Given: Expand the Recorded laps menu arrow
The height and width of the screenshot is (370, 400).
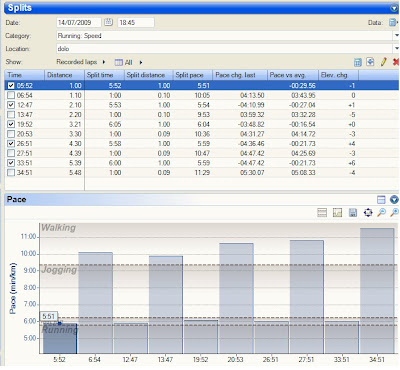Looking at the screenshot, I should coord(104,62).
